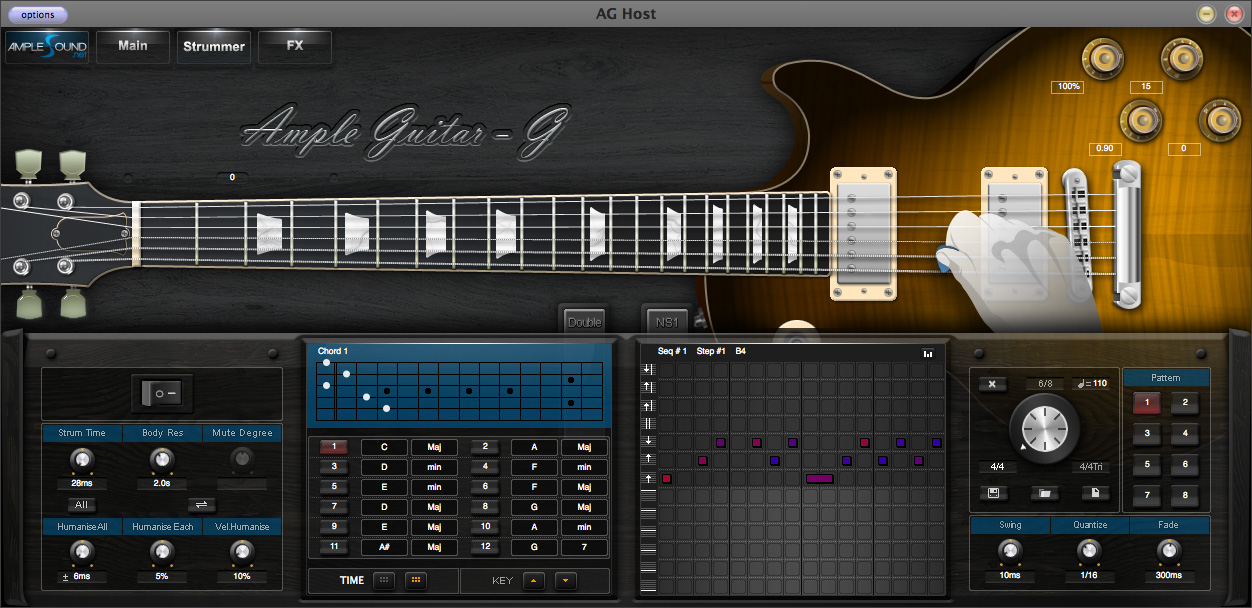Select chord slot 12
Screen dimensions: 1252x608
(x=484, y=547)
